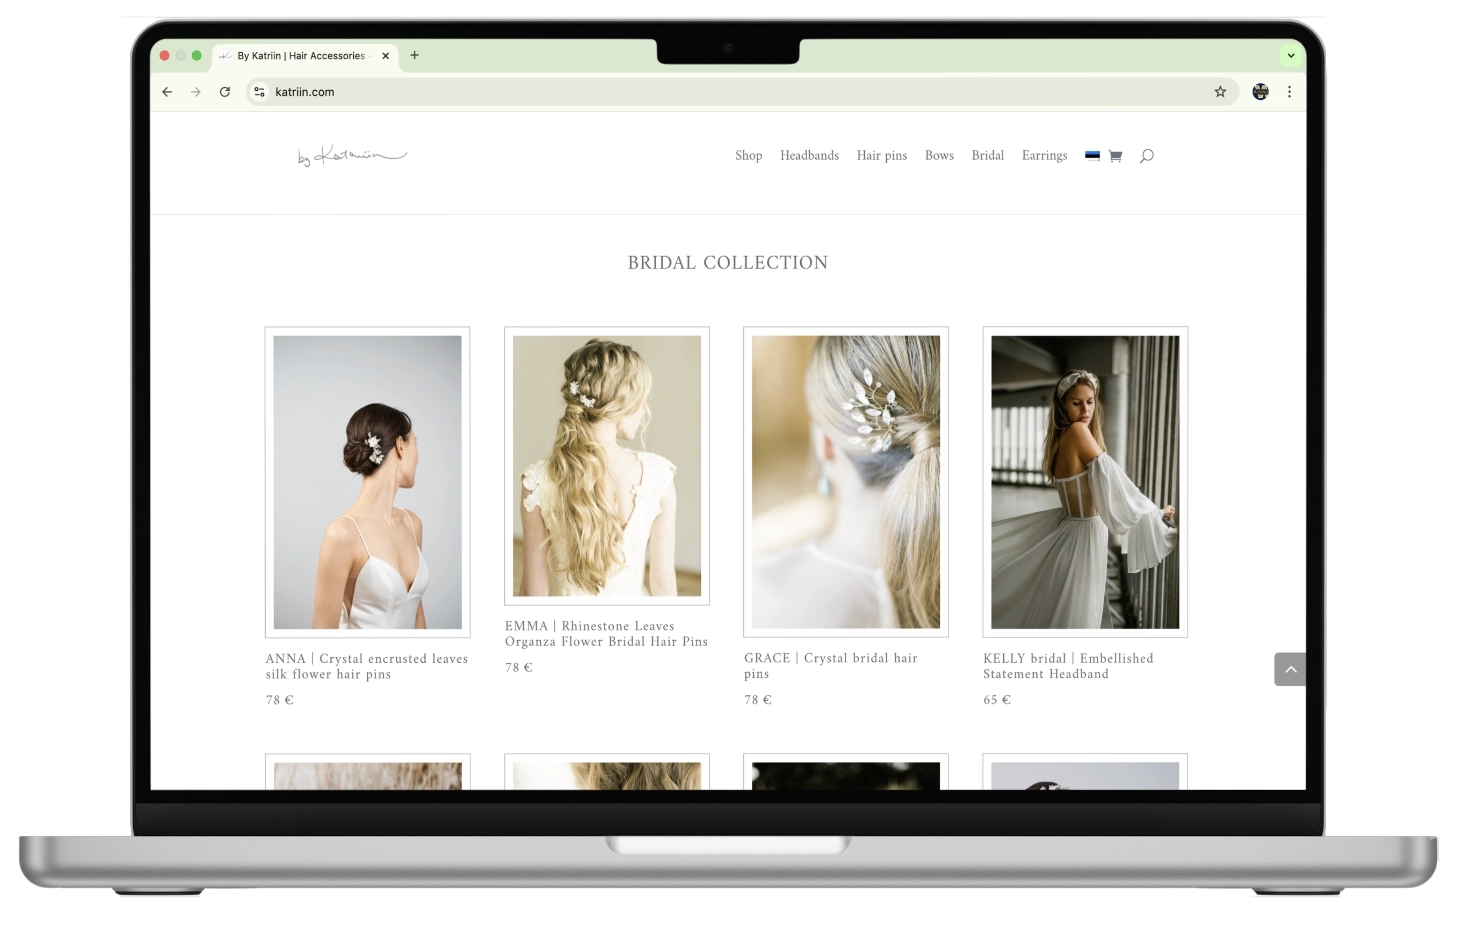Reload the page in the browser
Viewport: 1462px width, 930px height.
click(225, 92)
